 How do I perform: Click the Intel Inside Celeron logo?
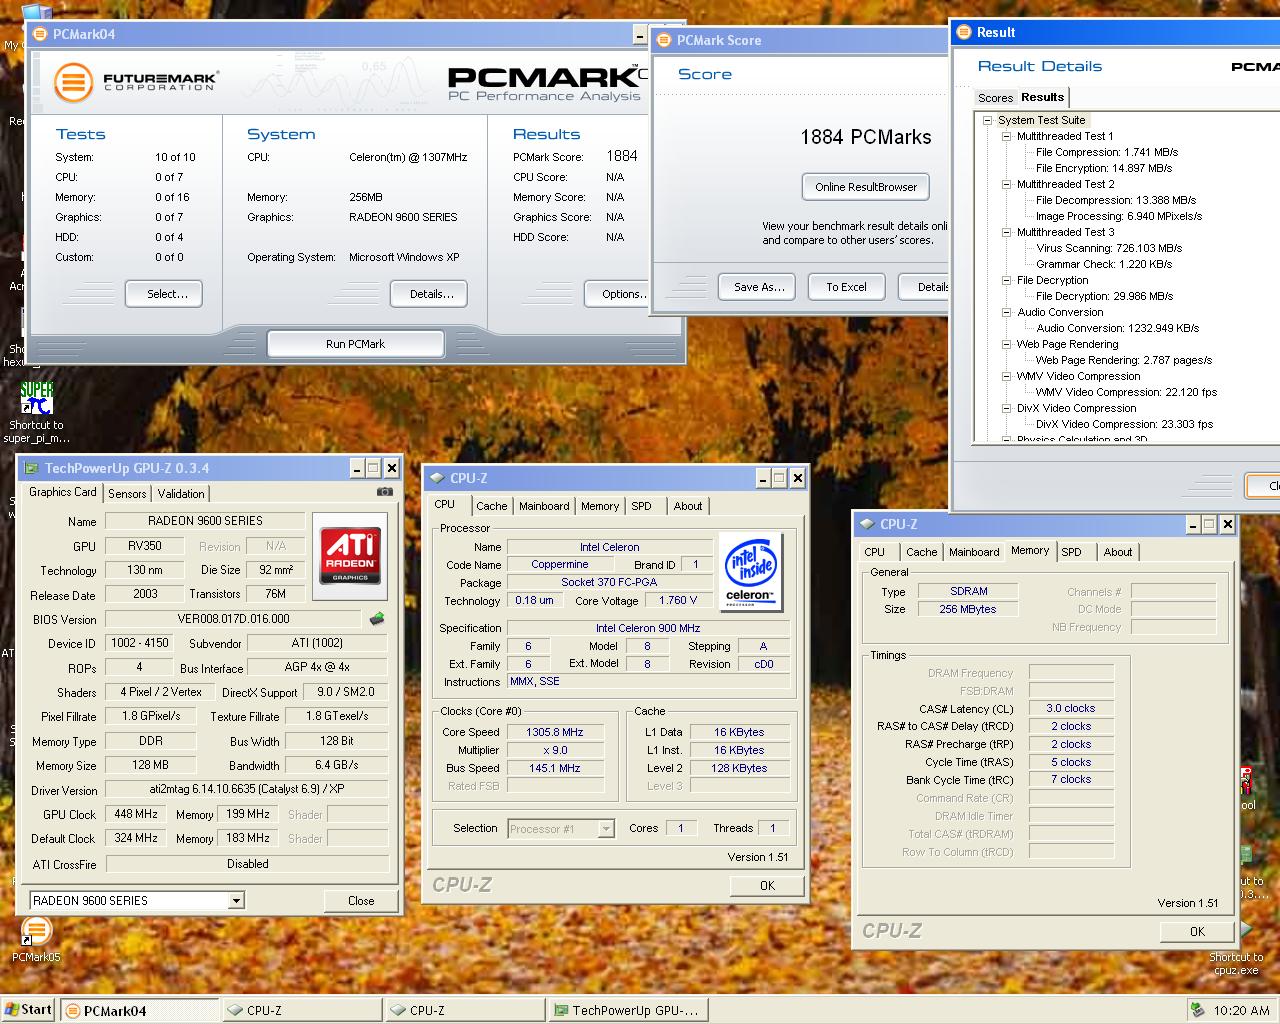coord(750,571)
